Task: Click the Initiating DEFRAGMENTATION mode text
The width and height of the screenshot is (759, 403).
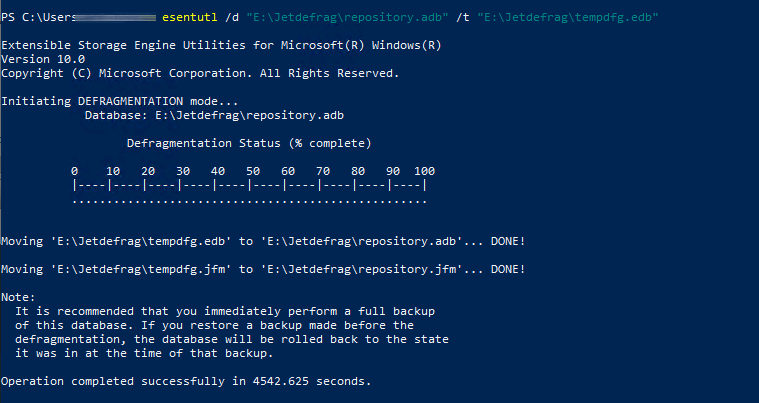Action: 120,102
